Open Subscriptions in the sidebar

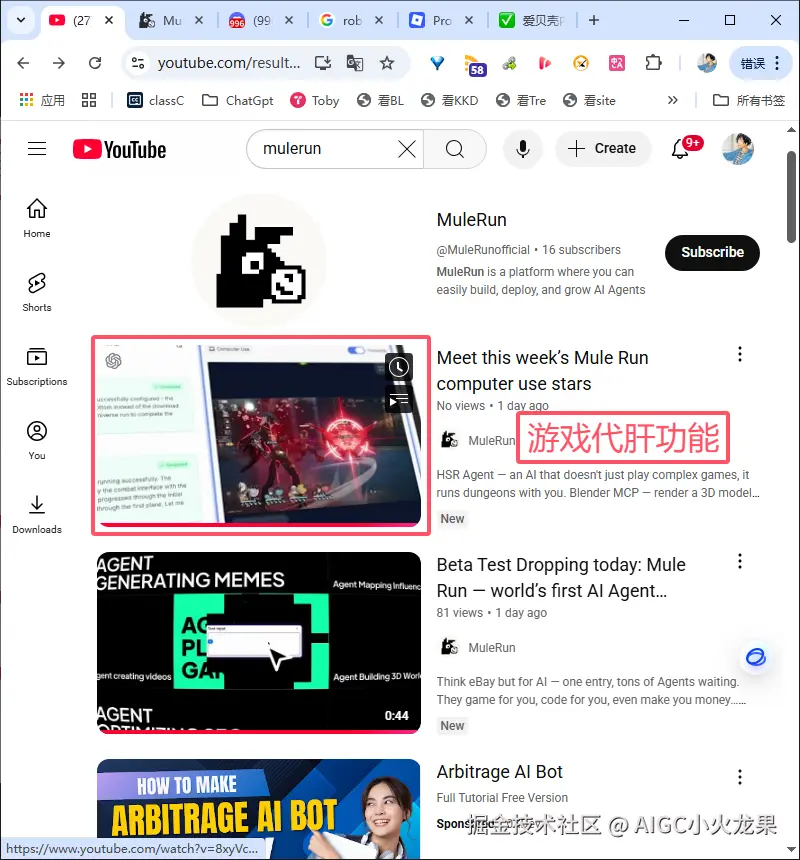coord(37,366)
